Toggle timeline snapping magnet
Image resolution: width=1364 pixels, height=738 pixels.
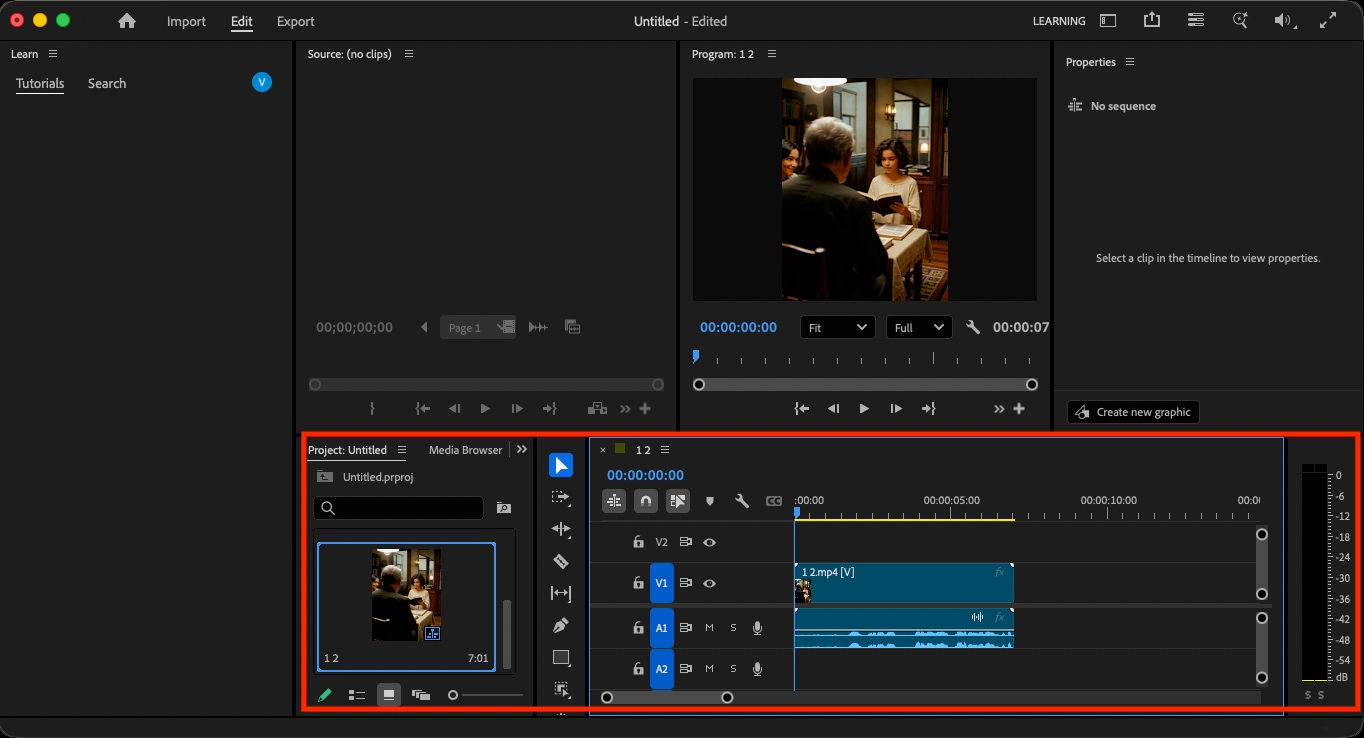click(646, 501)
